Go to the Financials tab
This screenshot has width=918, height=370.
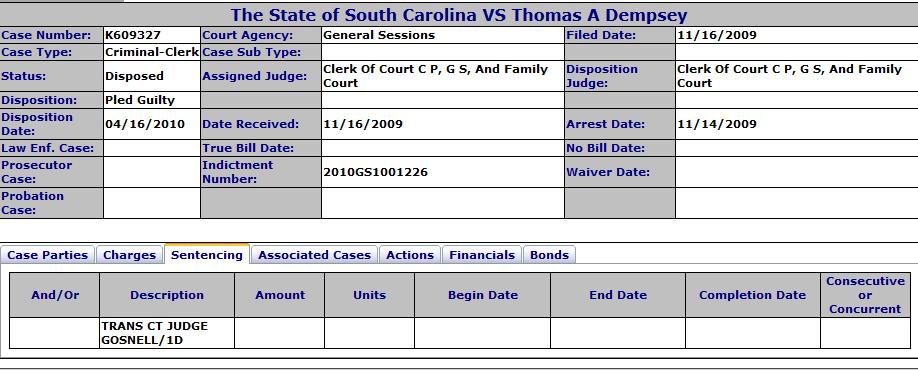[x=482, y=255]
